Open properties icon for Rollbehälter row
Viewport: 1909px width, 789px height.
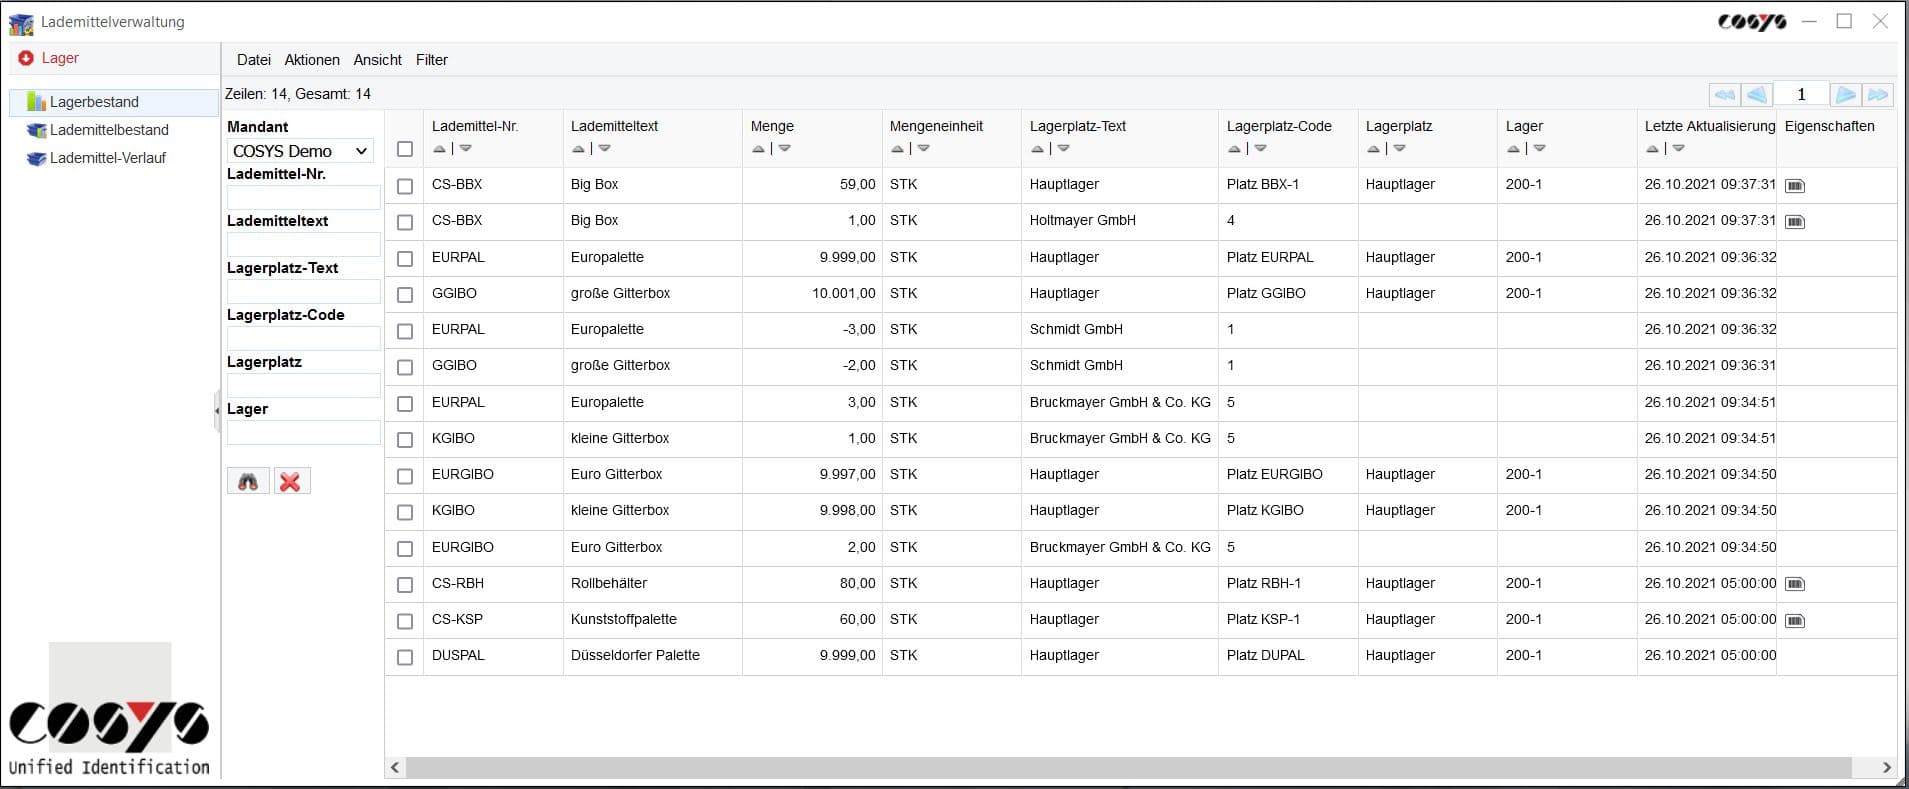[1795, 584]
